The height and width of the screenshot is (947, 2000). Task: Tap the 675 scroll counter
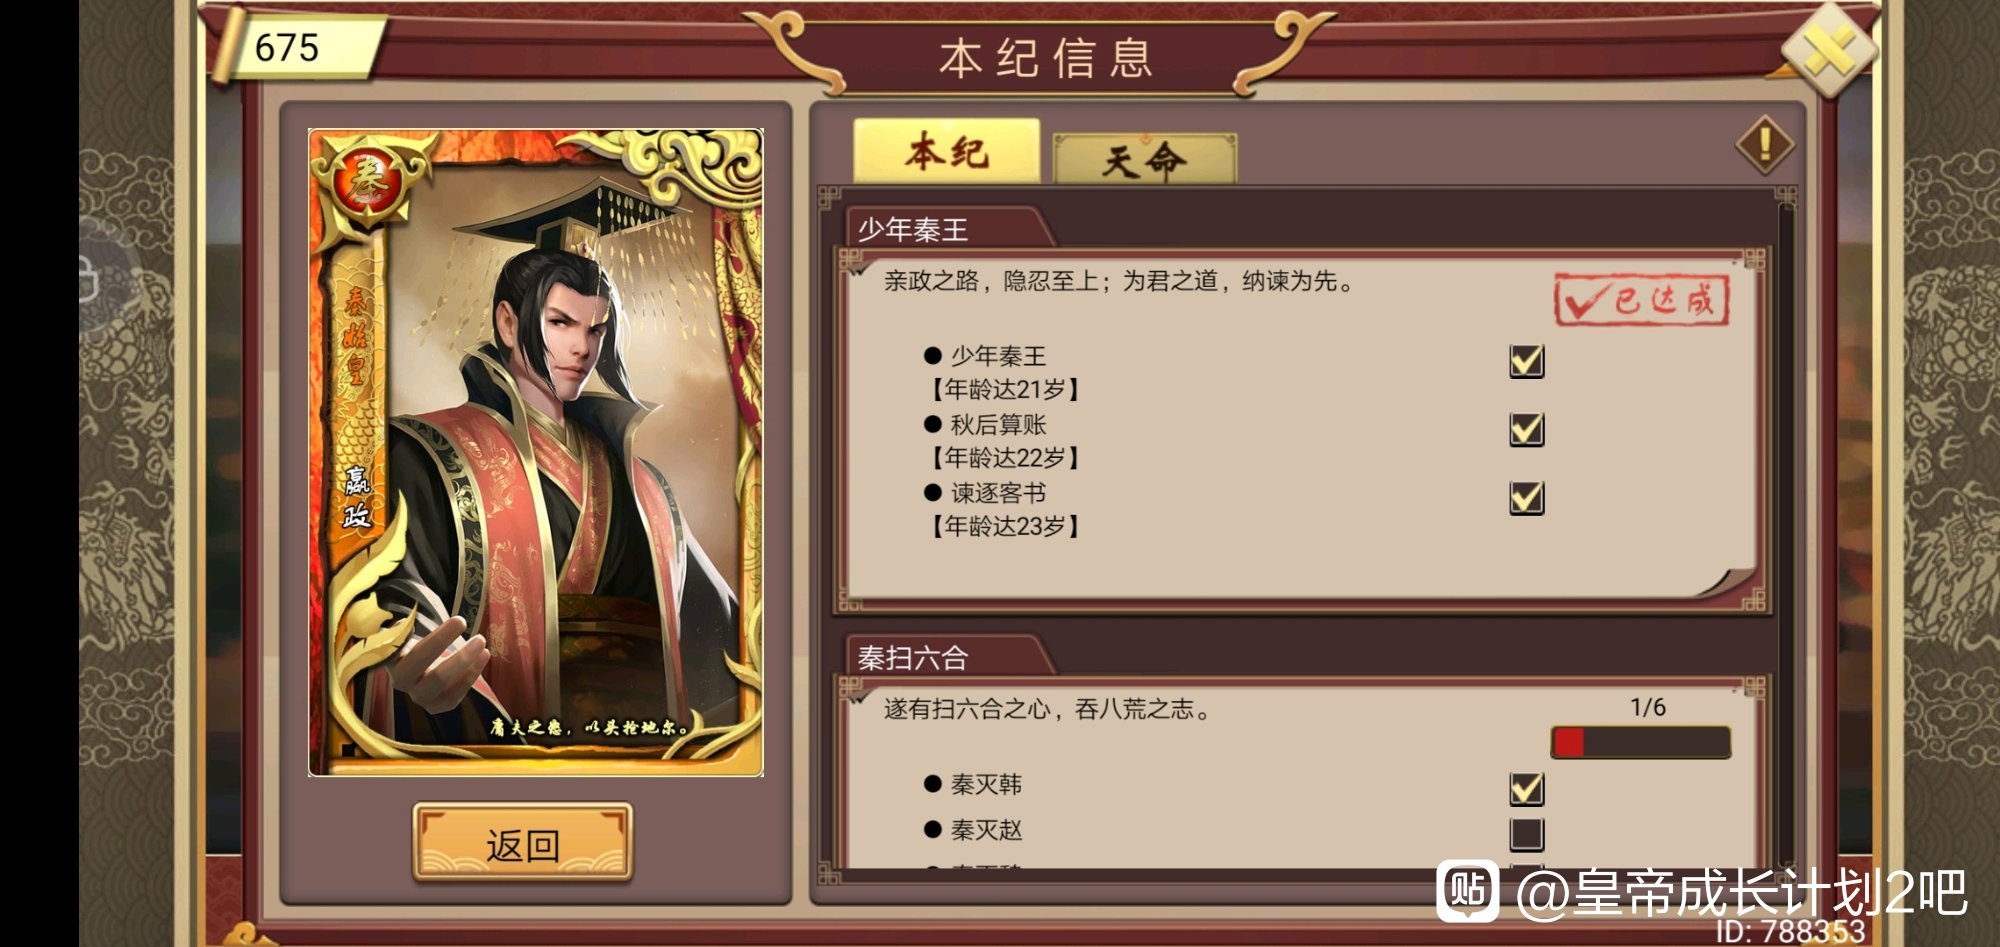pyautogui.click(x=296, y=46)
